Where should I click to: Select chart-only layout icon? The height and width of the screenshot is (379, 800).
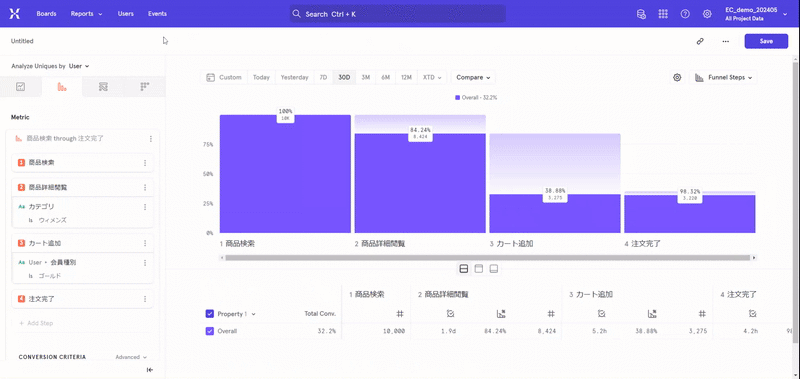click(x=479, y=269)
